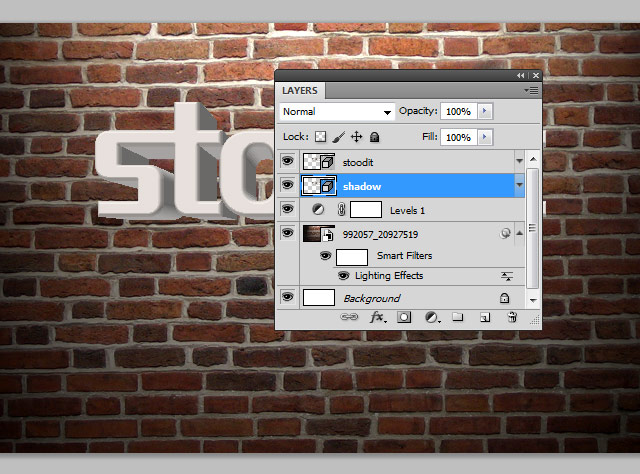
Task: Toggle lock image pixels brush icon
Action: click(x=338, y=137)
